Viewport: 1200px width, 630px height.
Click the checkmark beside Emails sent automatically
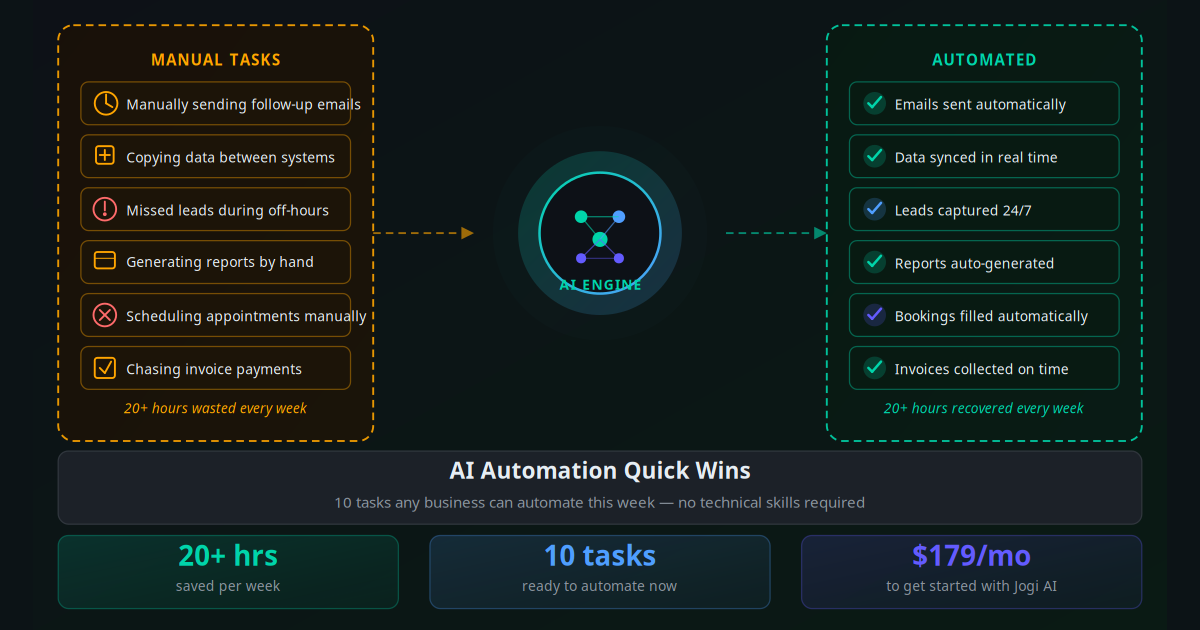point(875,103)
